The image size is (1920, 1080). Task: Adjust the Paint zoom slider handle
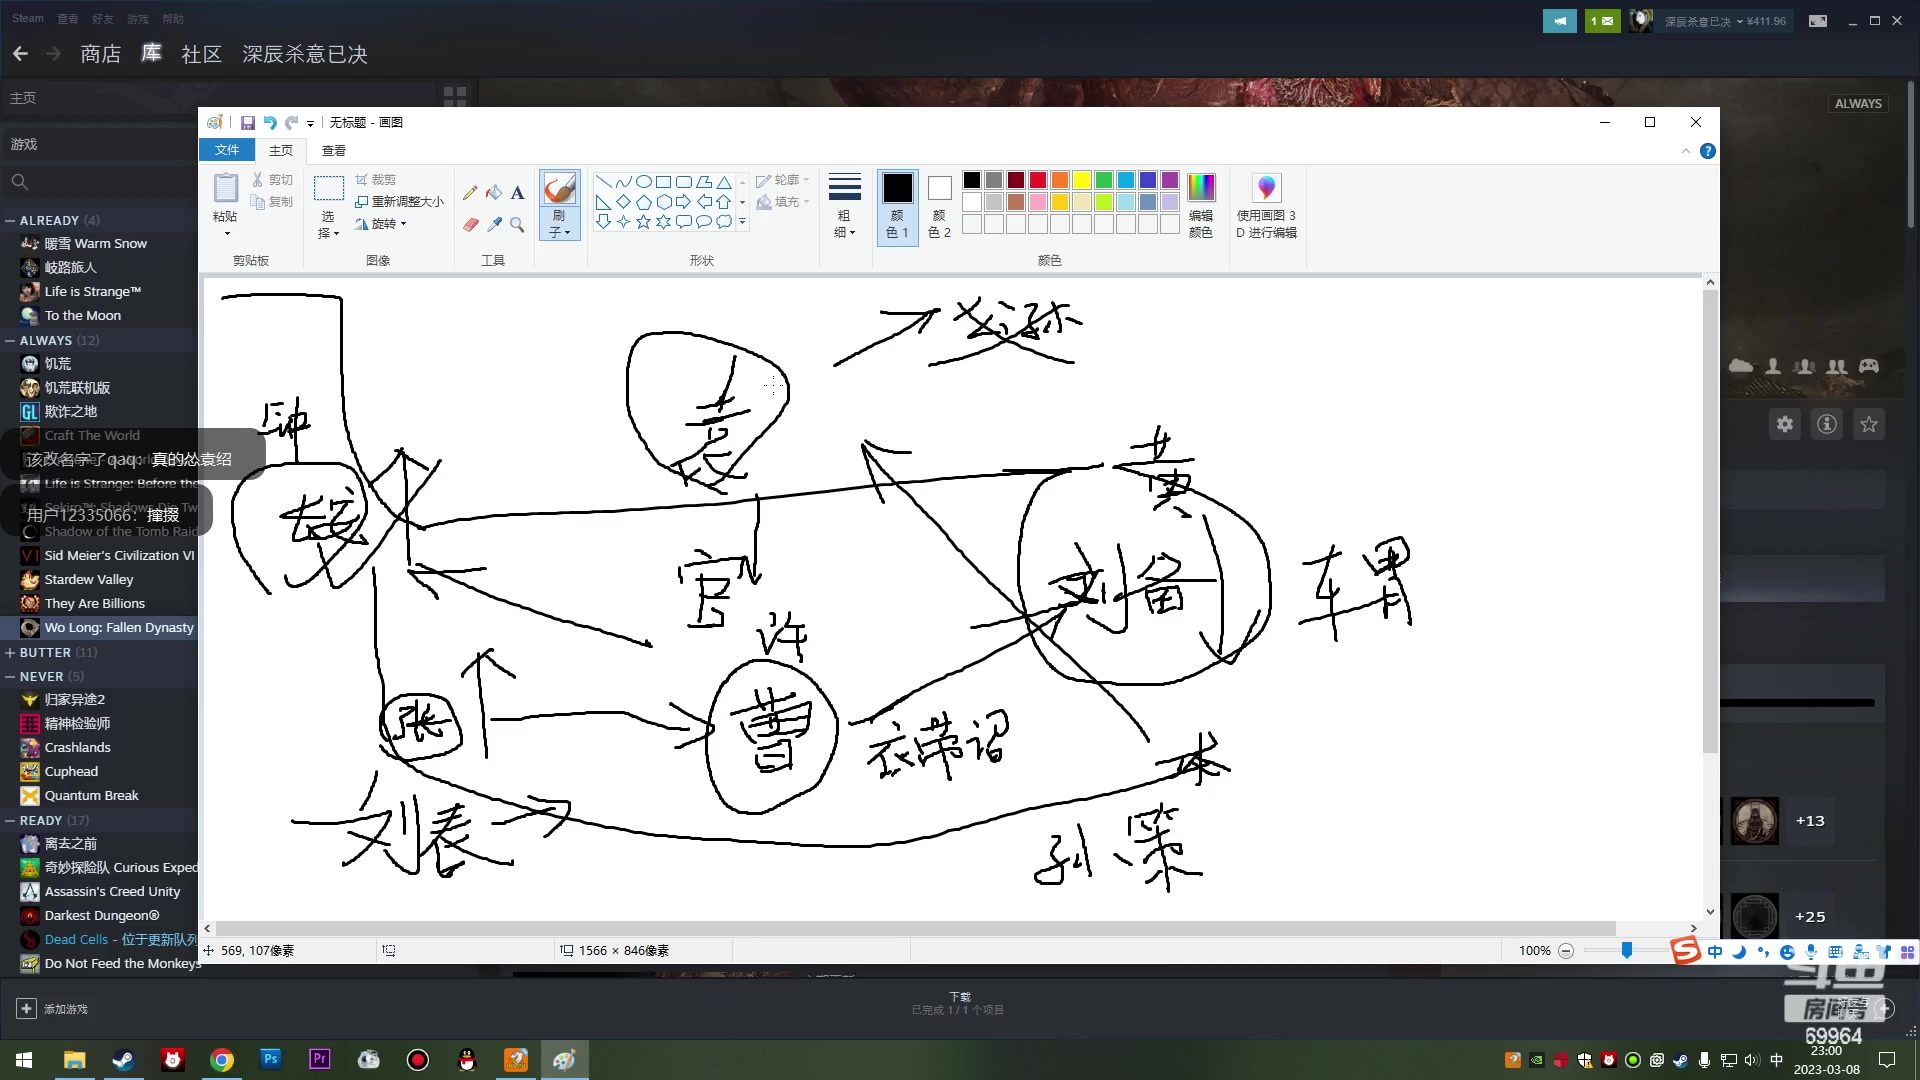[1627, 950]
